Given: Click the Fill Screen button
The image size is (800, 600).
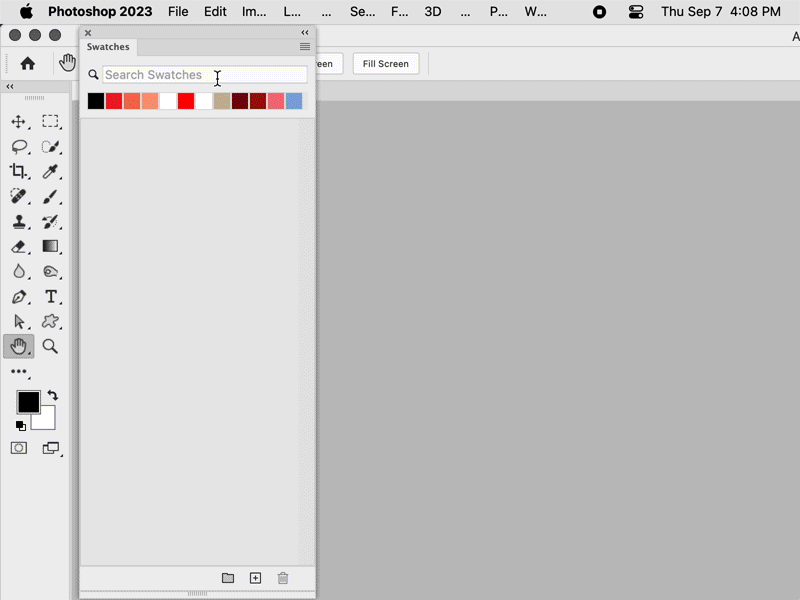Looking at the screenshot, I should [x=386, y=64].
